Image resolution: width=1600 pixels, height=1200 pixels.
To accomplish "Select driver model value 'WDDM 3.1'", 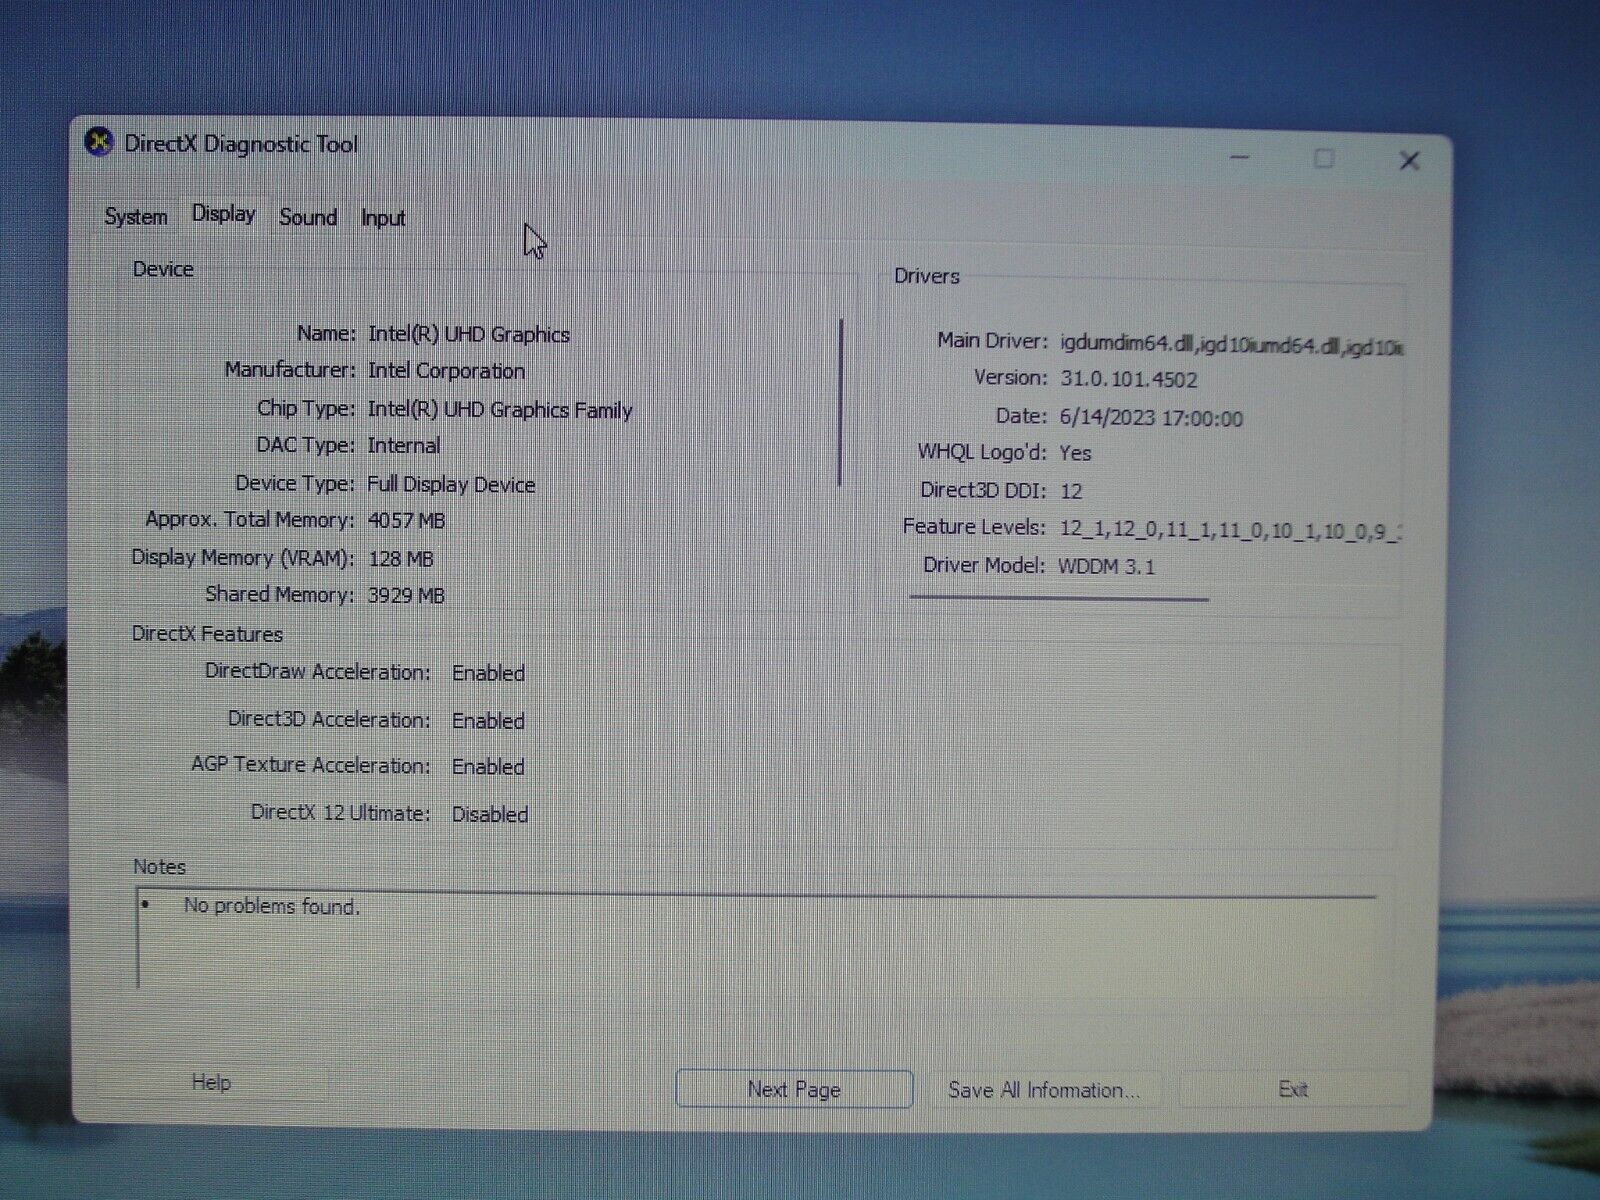I will tap(1107, 567).
